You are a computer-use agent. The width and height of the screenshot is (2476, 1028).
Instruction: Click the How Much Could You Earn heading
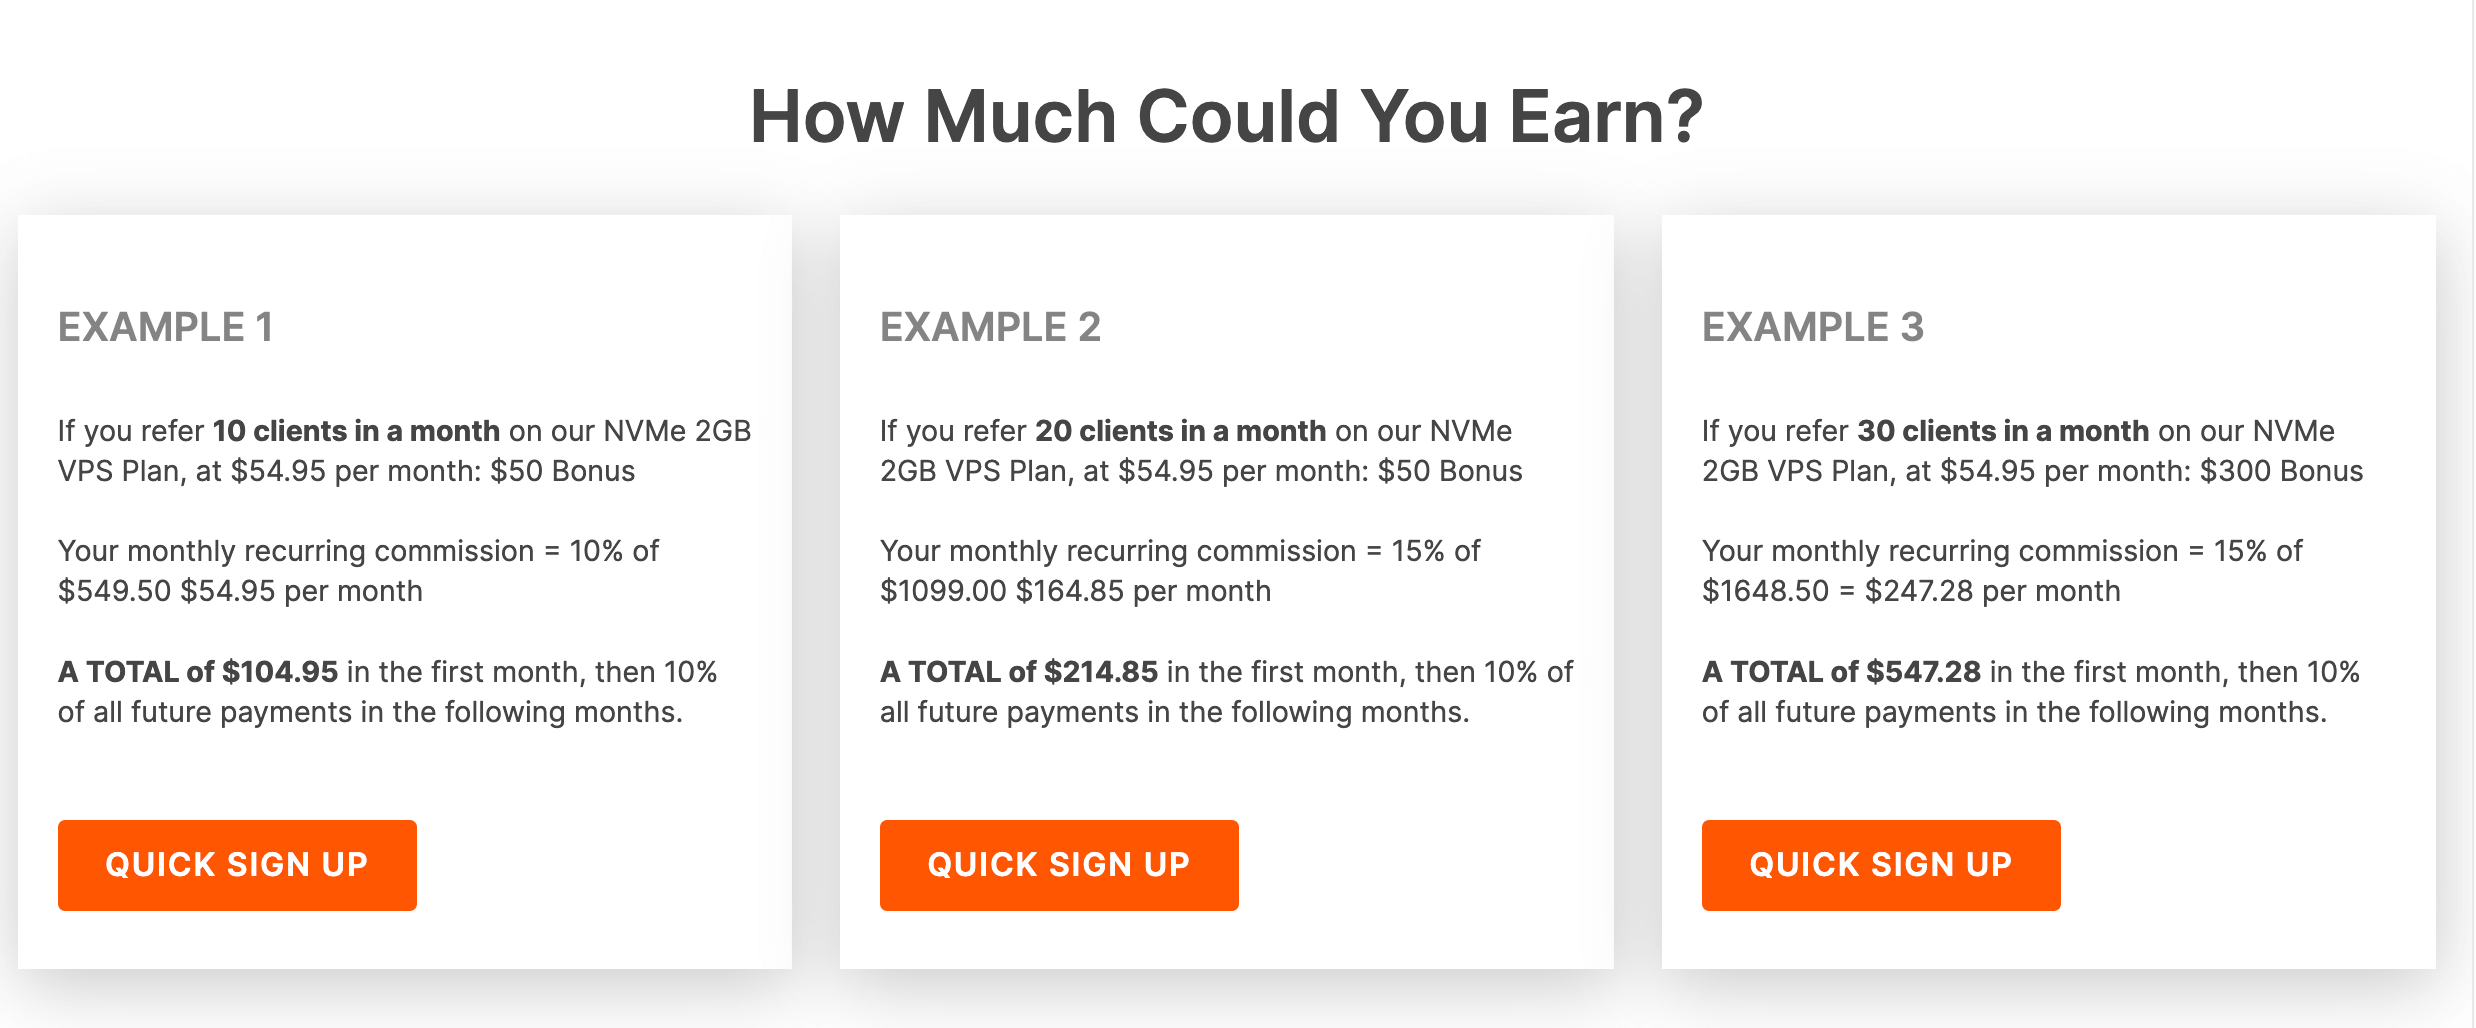pyautogui.click(x=1228, y=115)
